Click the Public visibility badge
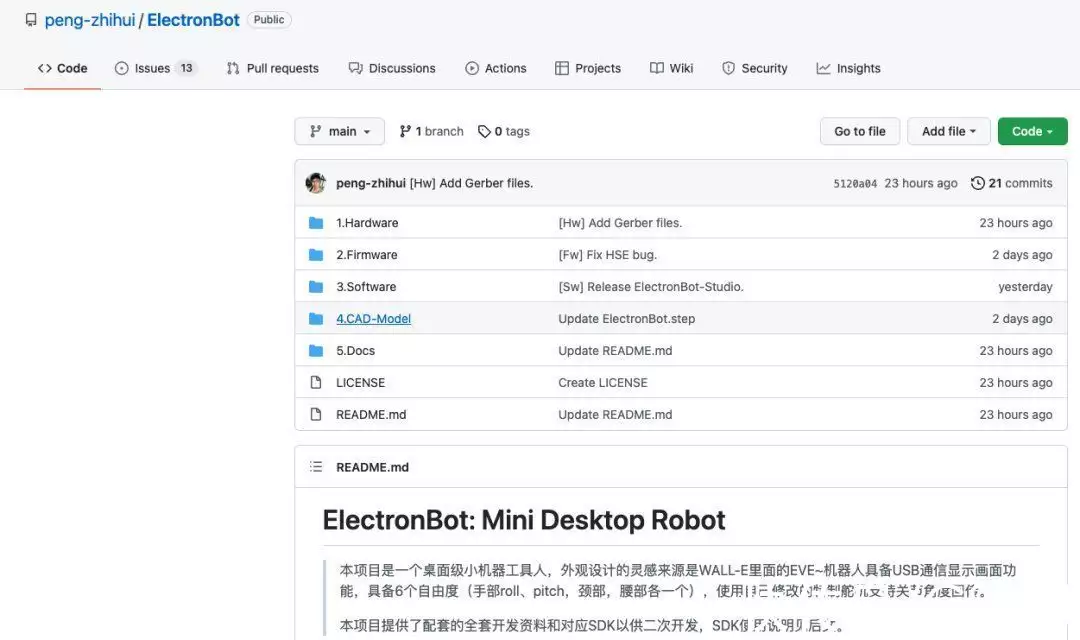The height and width of the screenshot is (640, 1080). point(269,20)
